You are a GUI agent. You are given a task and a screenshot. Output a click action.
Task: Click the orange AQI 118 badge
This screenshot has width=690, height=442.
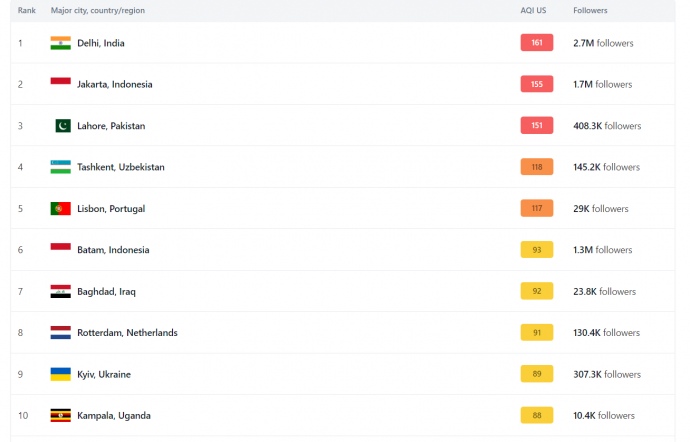[536, 167]
